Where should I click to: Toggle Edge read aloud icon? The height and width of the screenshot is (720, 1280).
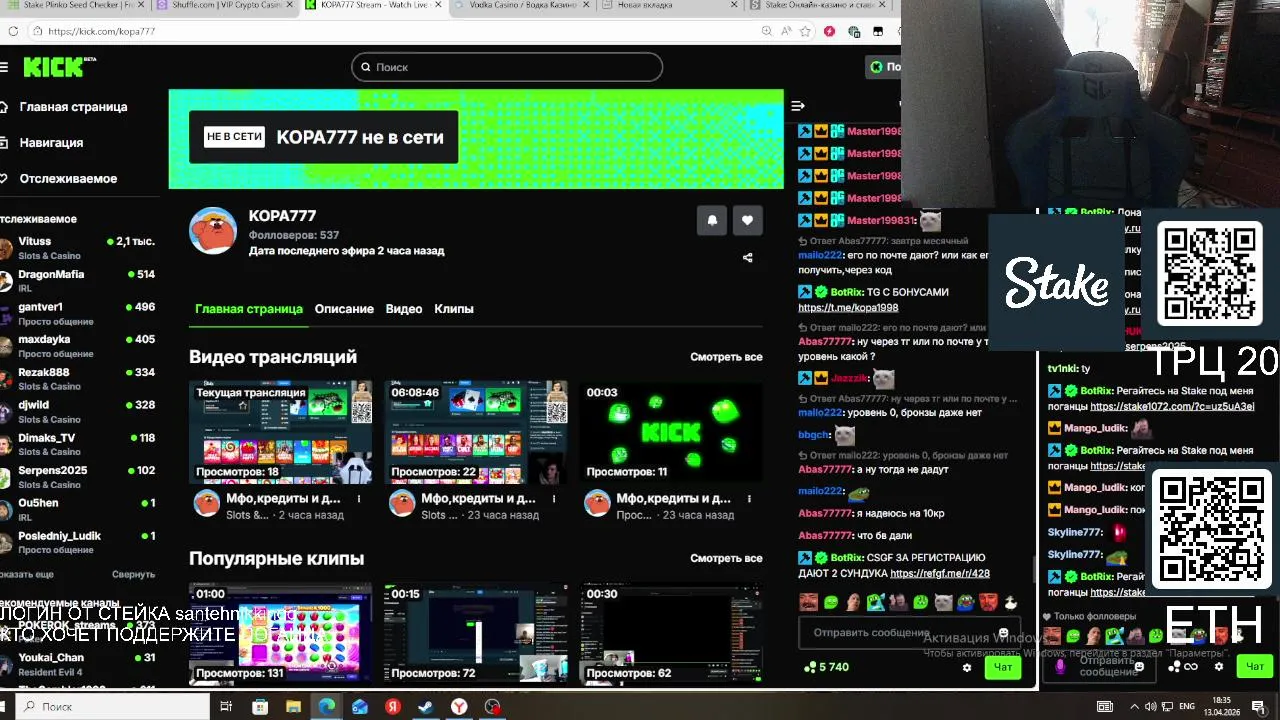tap(786, 31)
